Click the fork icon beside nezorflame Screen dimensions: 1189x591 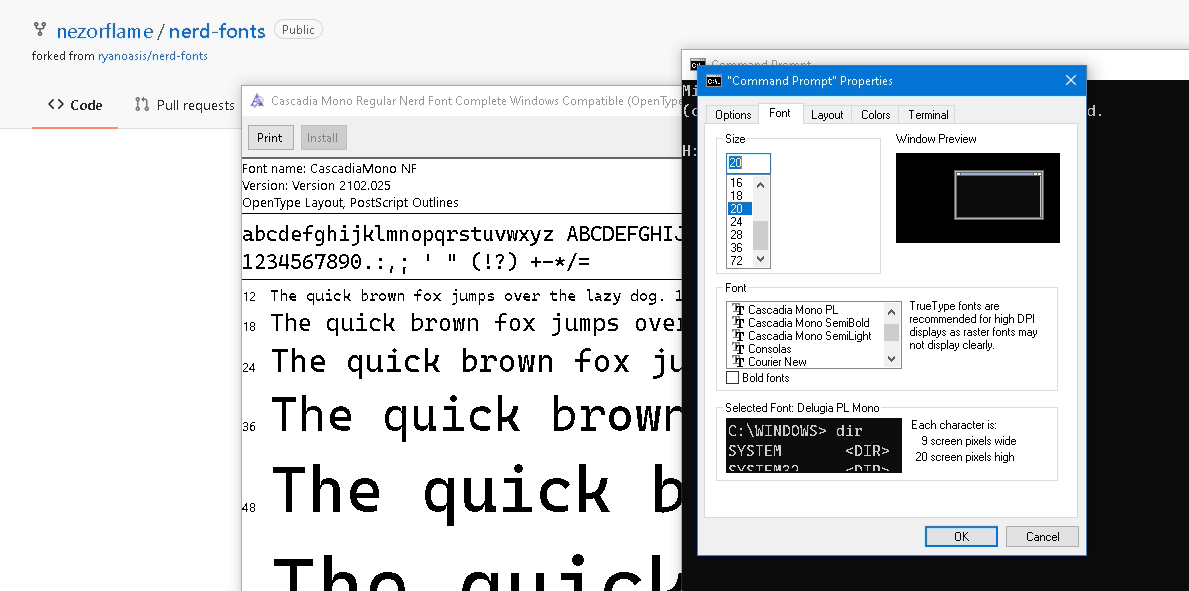(x=39, y=30)
